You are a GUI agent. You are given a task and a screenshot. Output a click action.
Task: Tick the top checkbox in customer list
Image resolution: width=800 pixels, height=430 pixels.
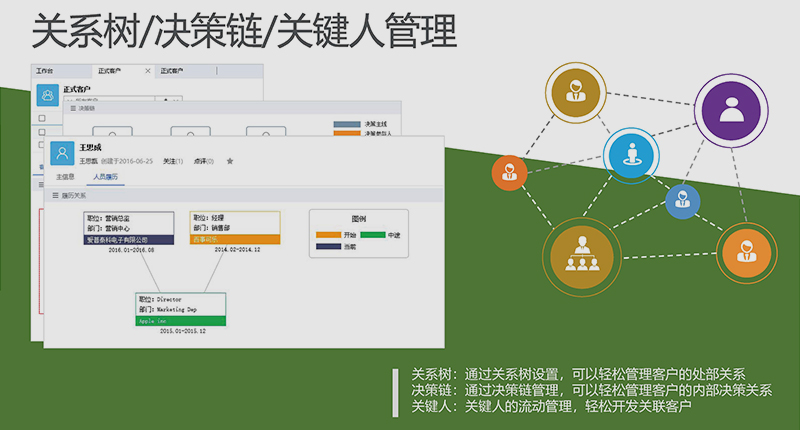[x=41, y=118]
